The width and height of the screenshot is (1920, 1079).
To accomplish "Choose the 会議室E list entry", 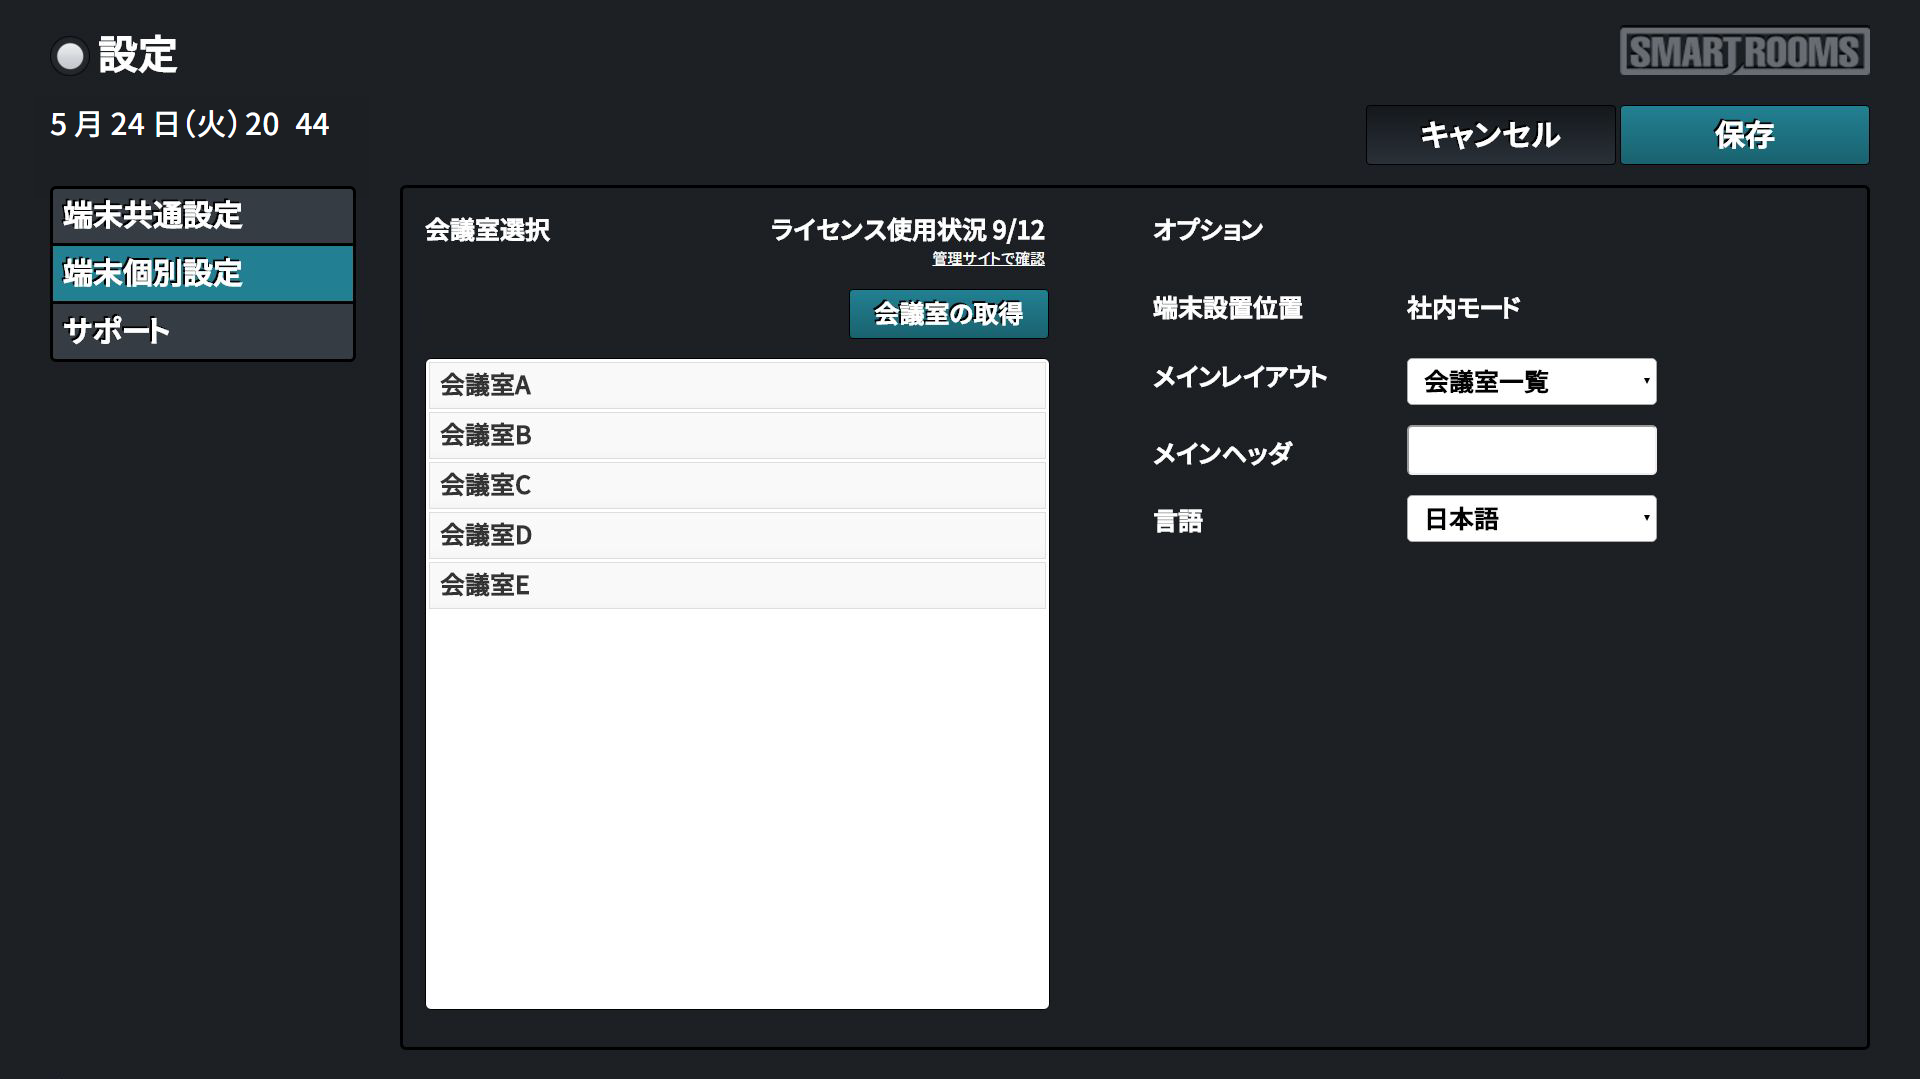I will (736, 585).
